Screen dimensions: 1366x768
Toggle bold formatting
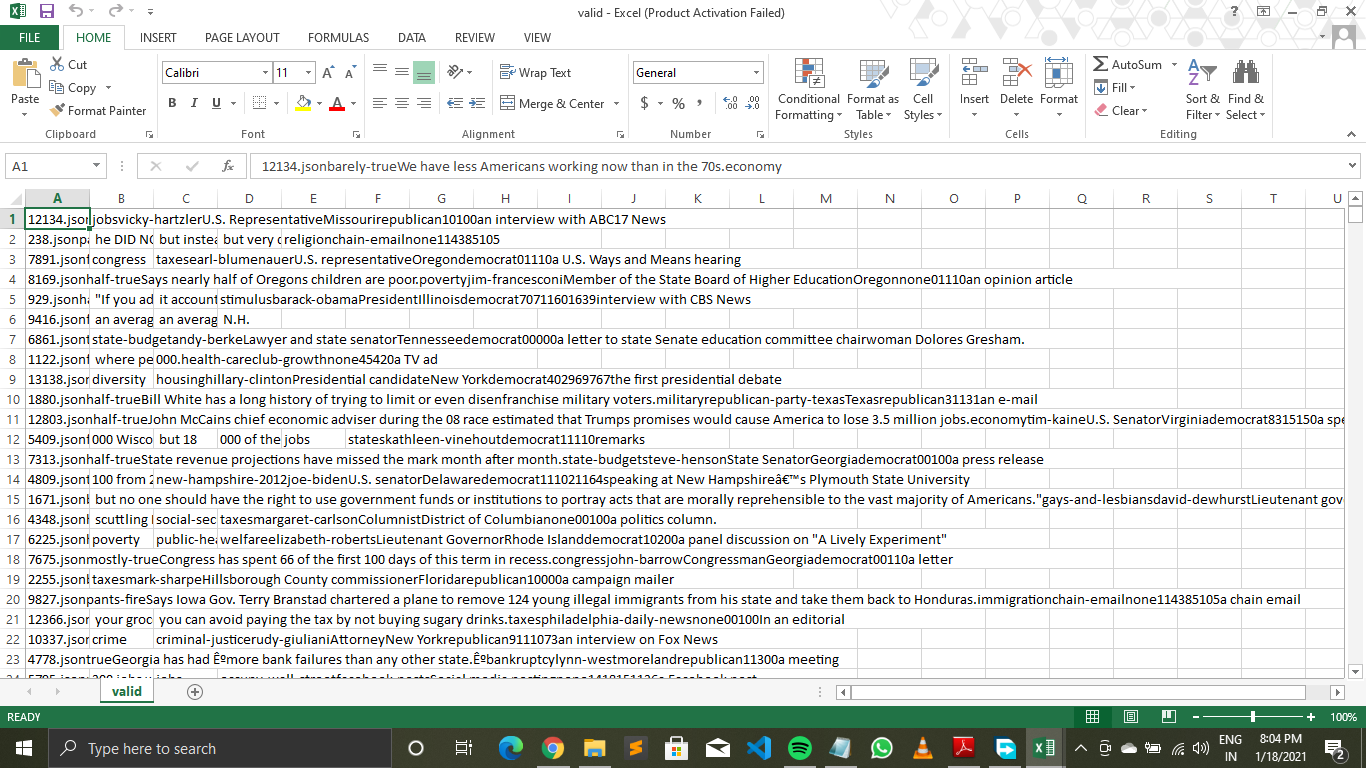(172, 103)
